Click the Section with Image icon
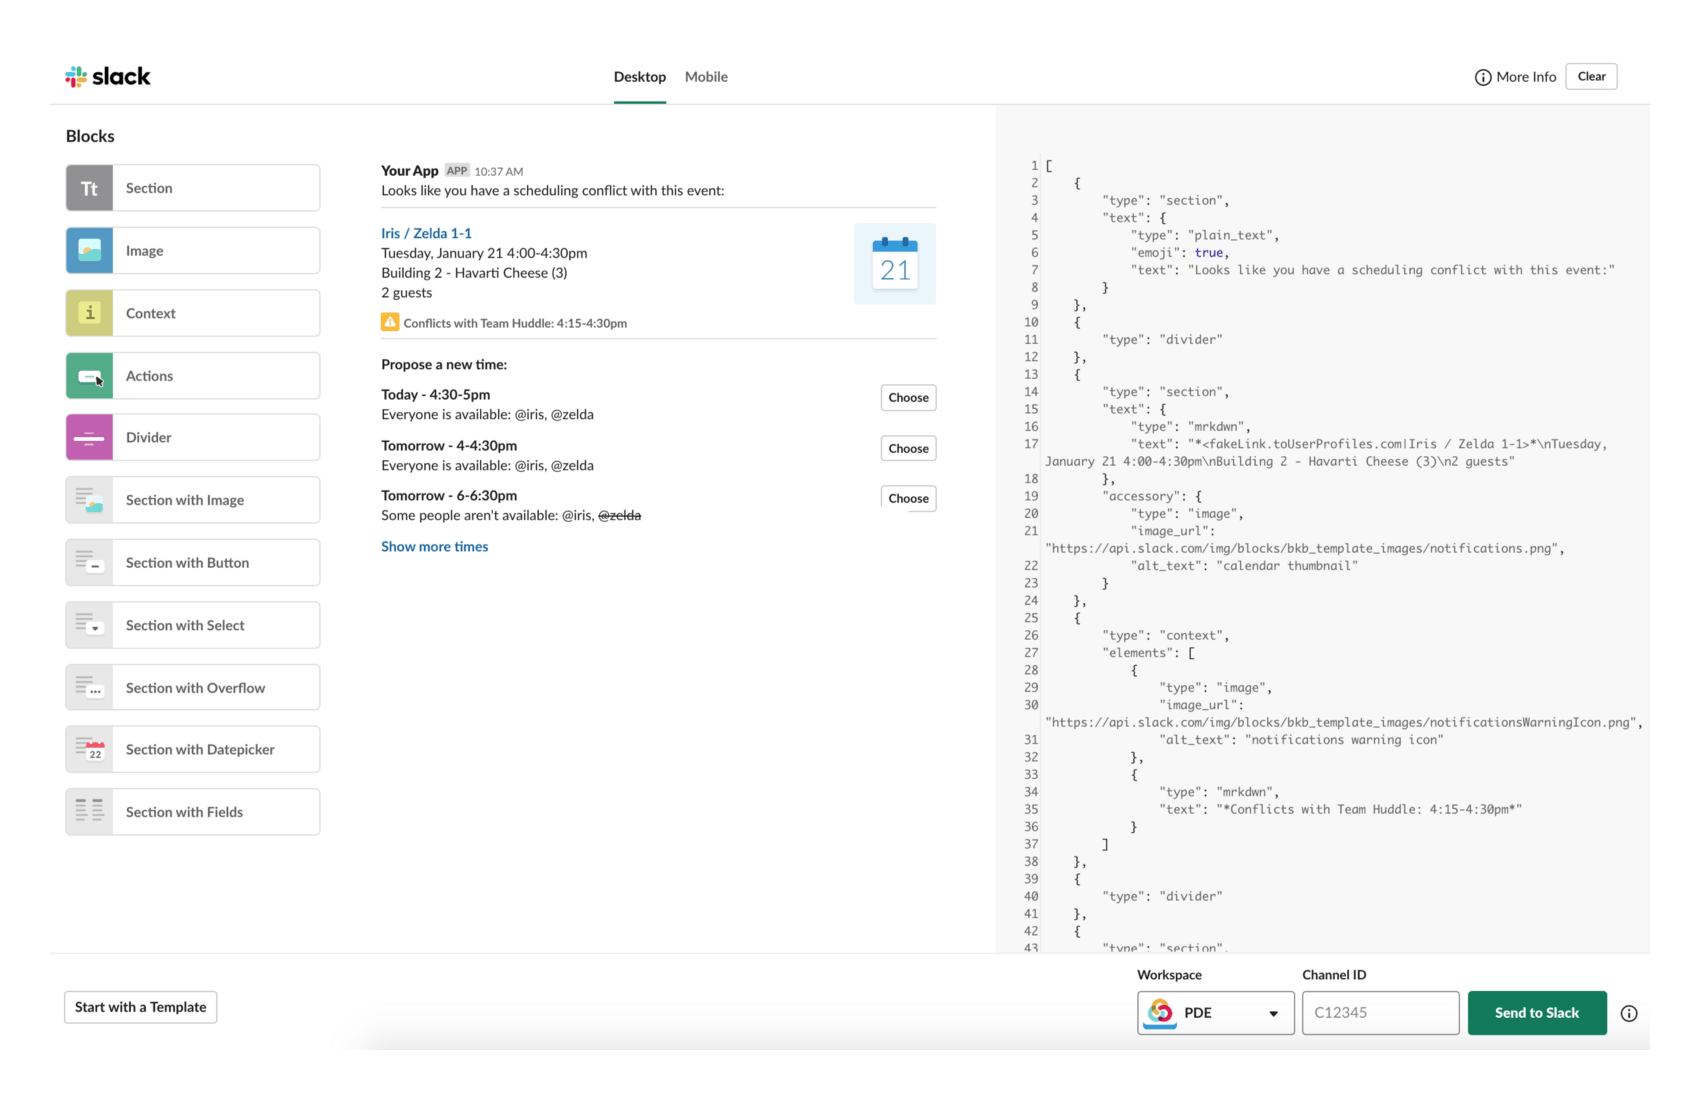 [x=89, y=500]
